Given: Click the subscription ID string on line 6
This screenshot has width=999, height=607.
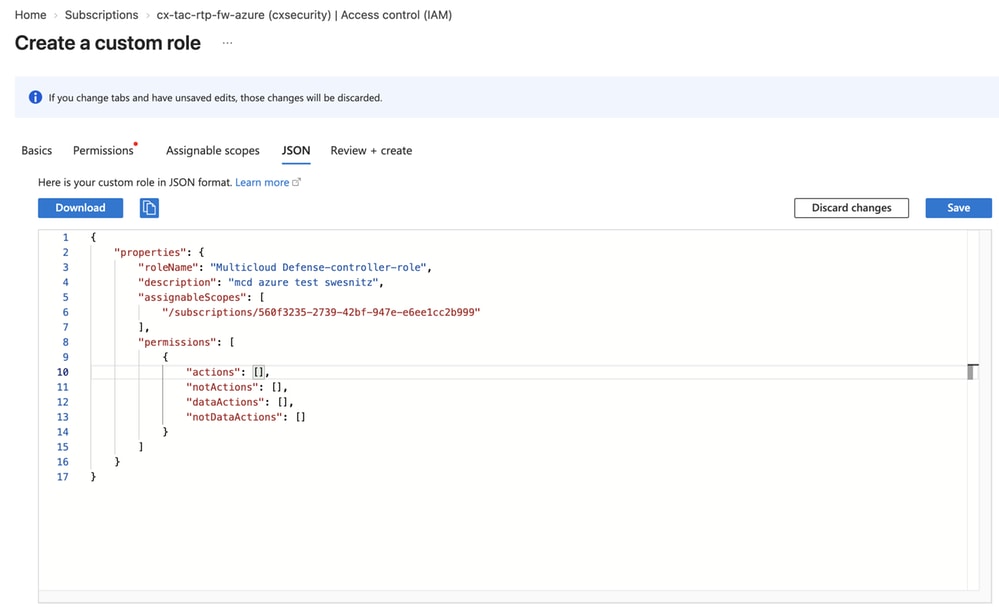Looking at the screenshot, I should [321, 312].
